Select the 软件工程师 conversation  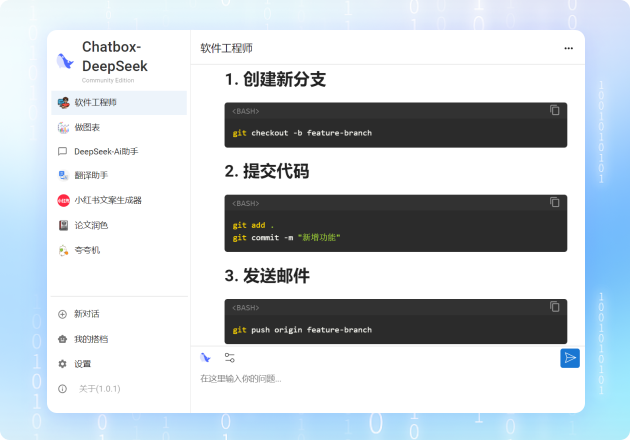tap(118, 102)
